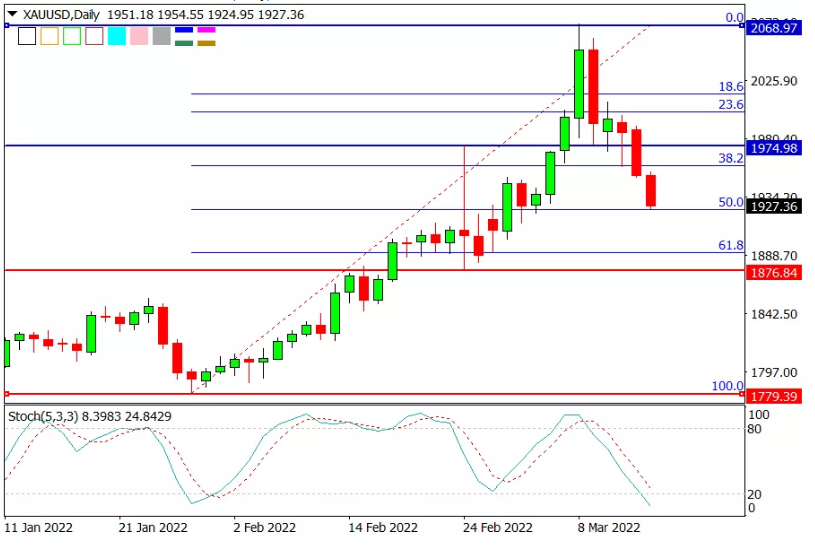
Task: Select the teal green line style bar
Action: click(184, 43)
